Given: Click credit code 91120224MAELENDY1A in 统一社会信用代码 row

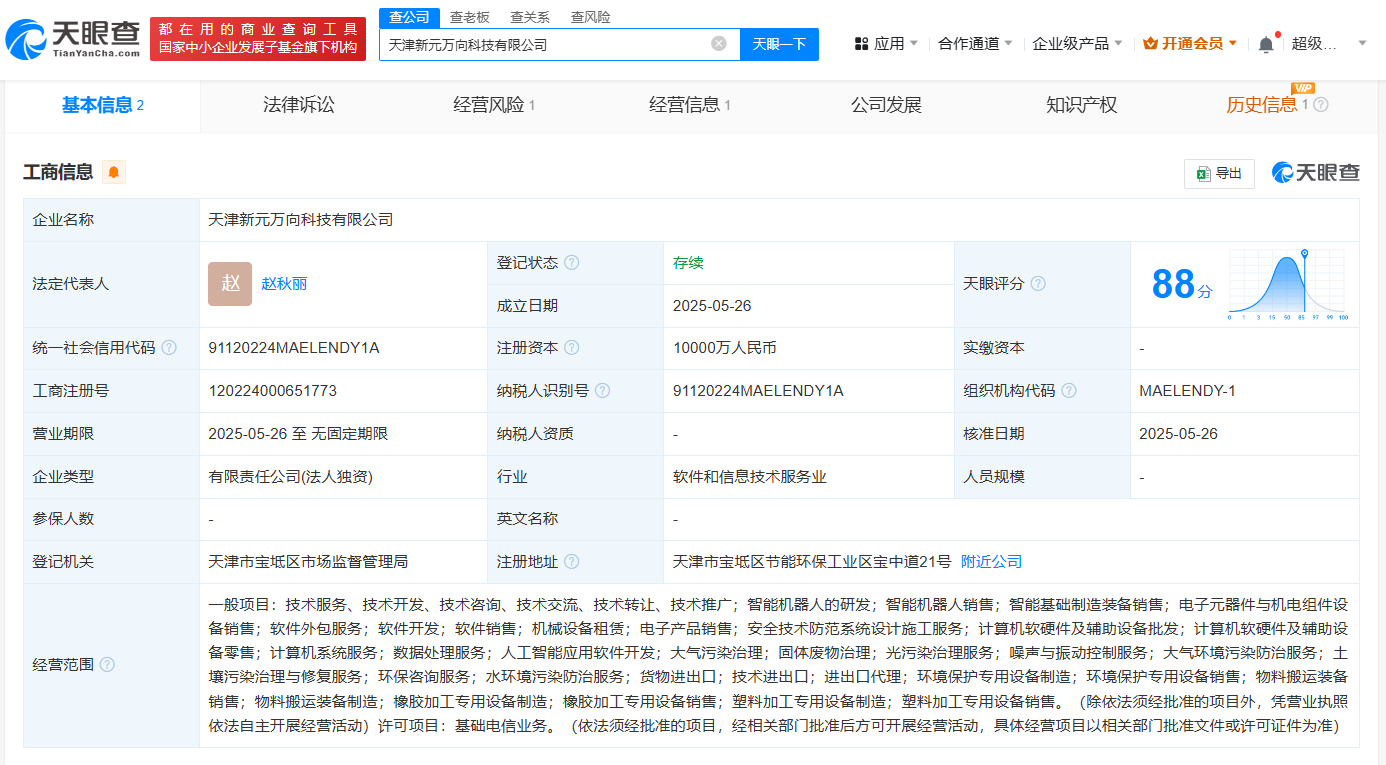Looking at the screenshot, I should point(294,348).
